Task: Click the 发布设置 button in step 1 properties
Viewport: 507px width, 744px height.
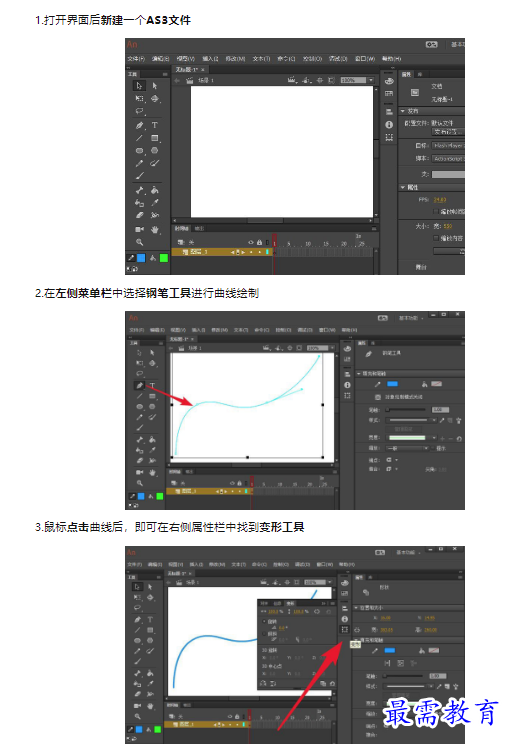Action: (448, 131)
